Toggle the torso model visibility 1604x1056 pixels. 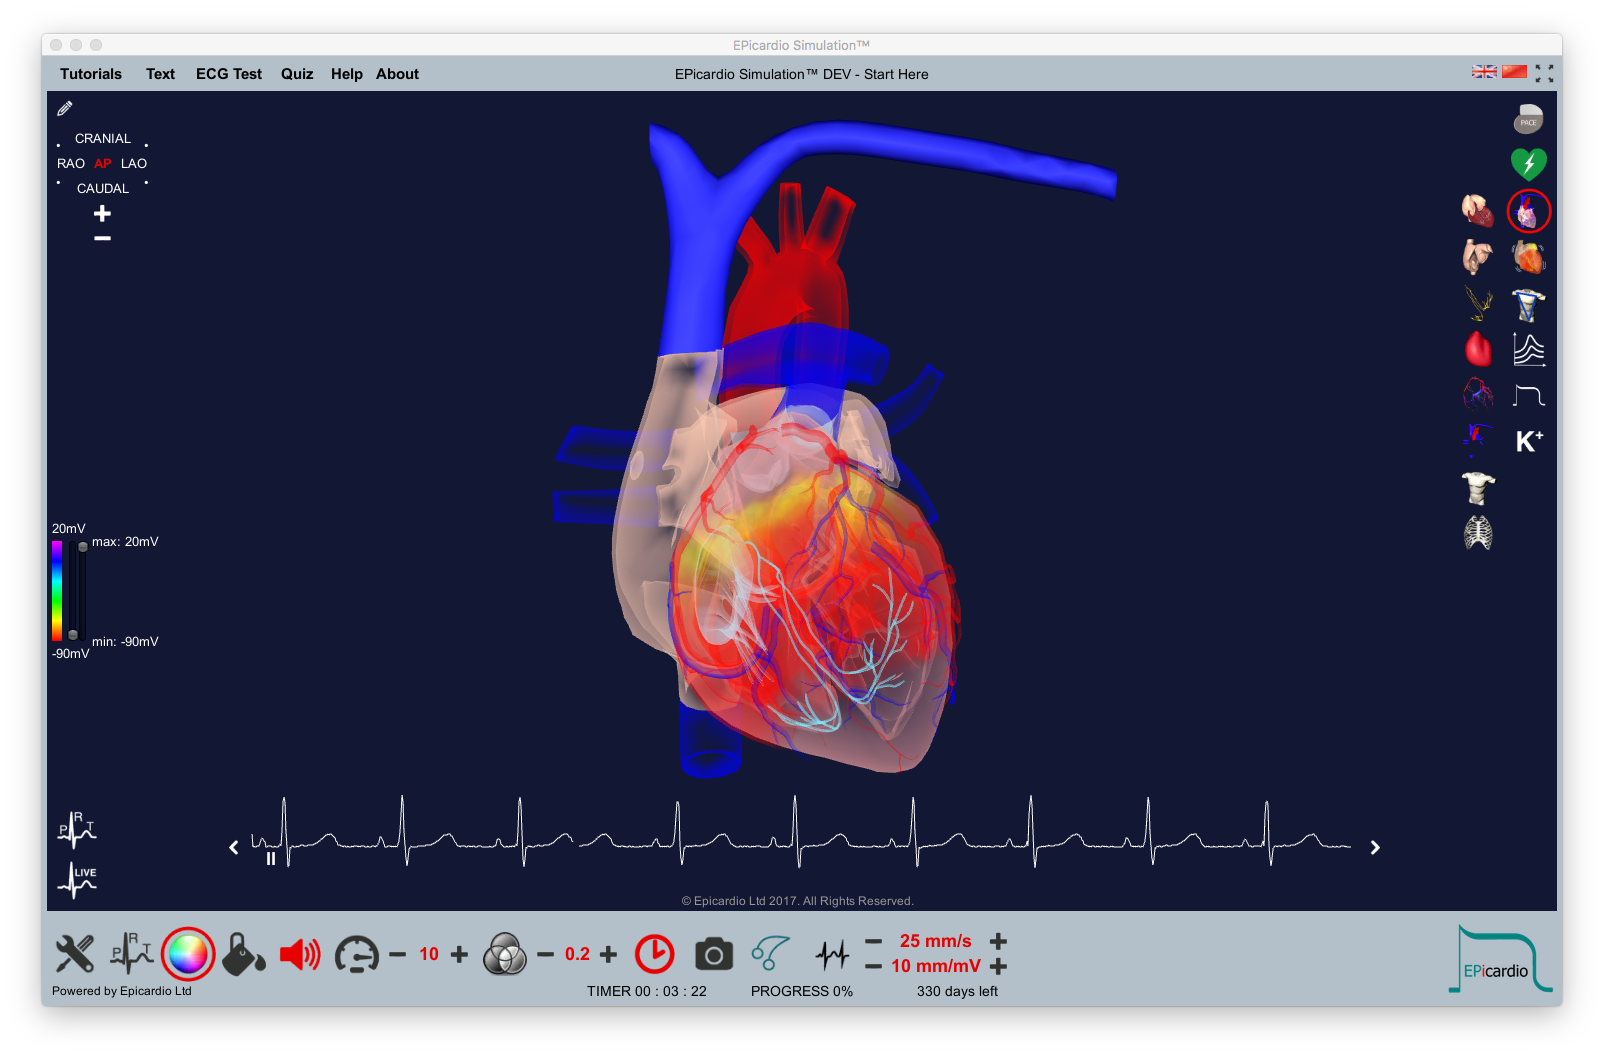pyautogui.click(x=1478, y=487)
